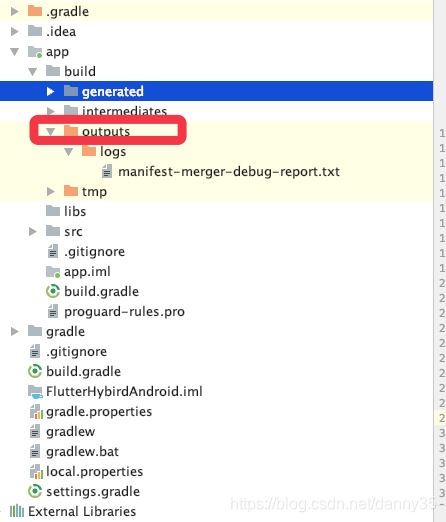Viewport: 446px width, 522px height.
Task: Click the libs folder icon
Action: [53, 211]
